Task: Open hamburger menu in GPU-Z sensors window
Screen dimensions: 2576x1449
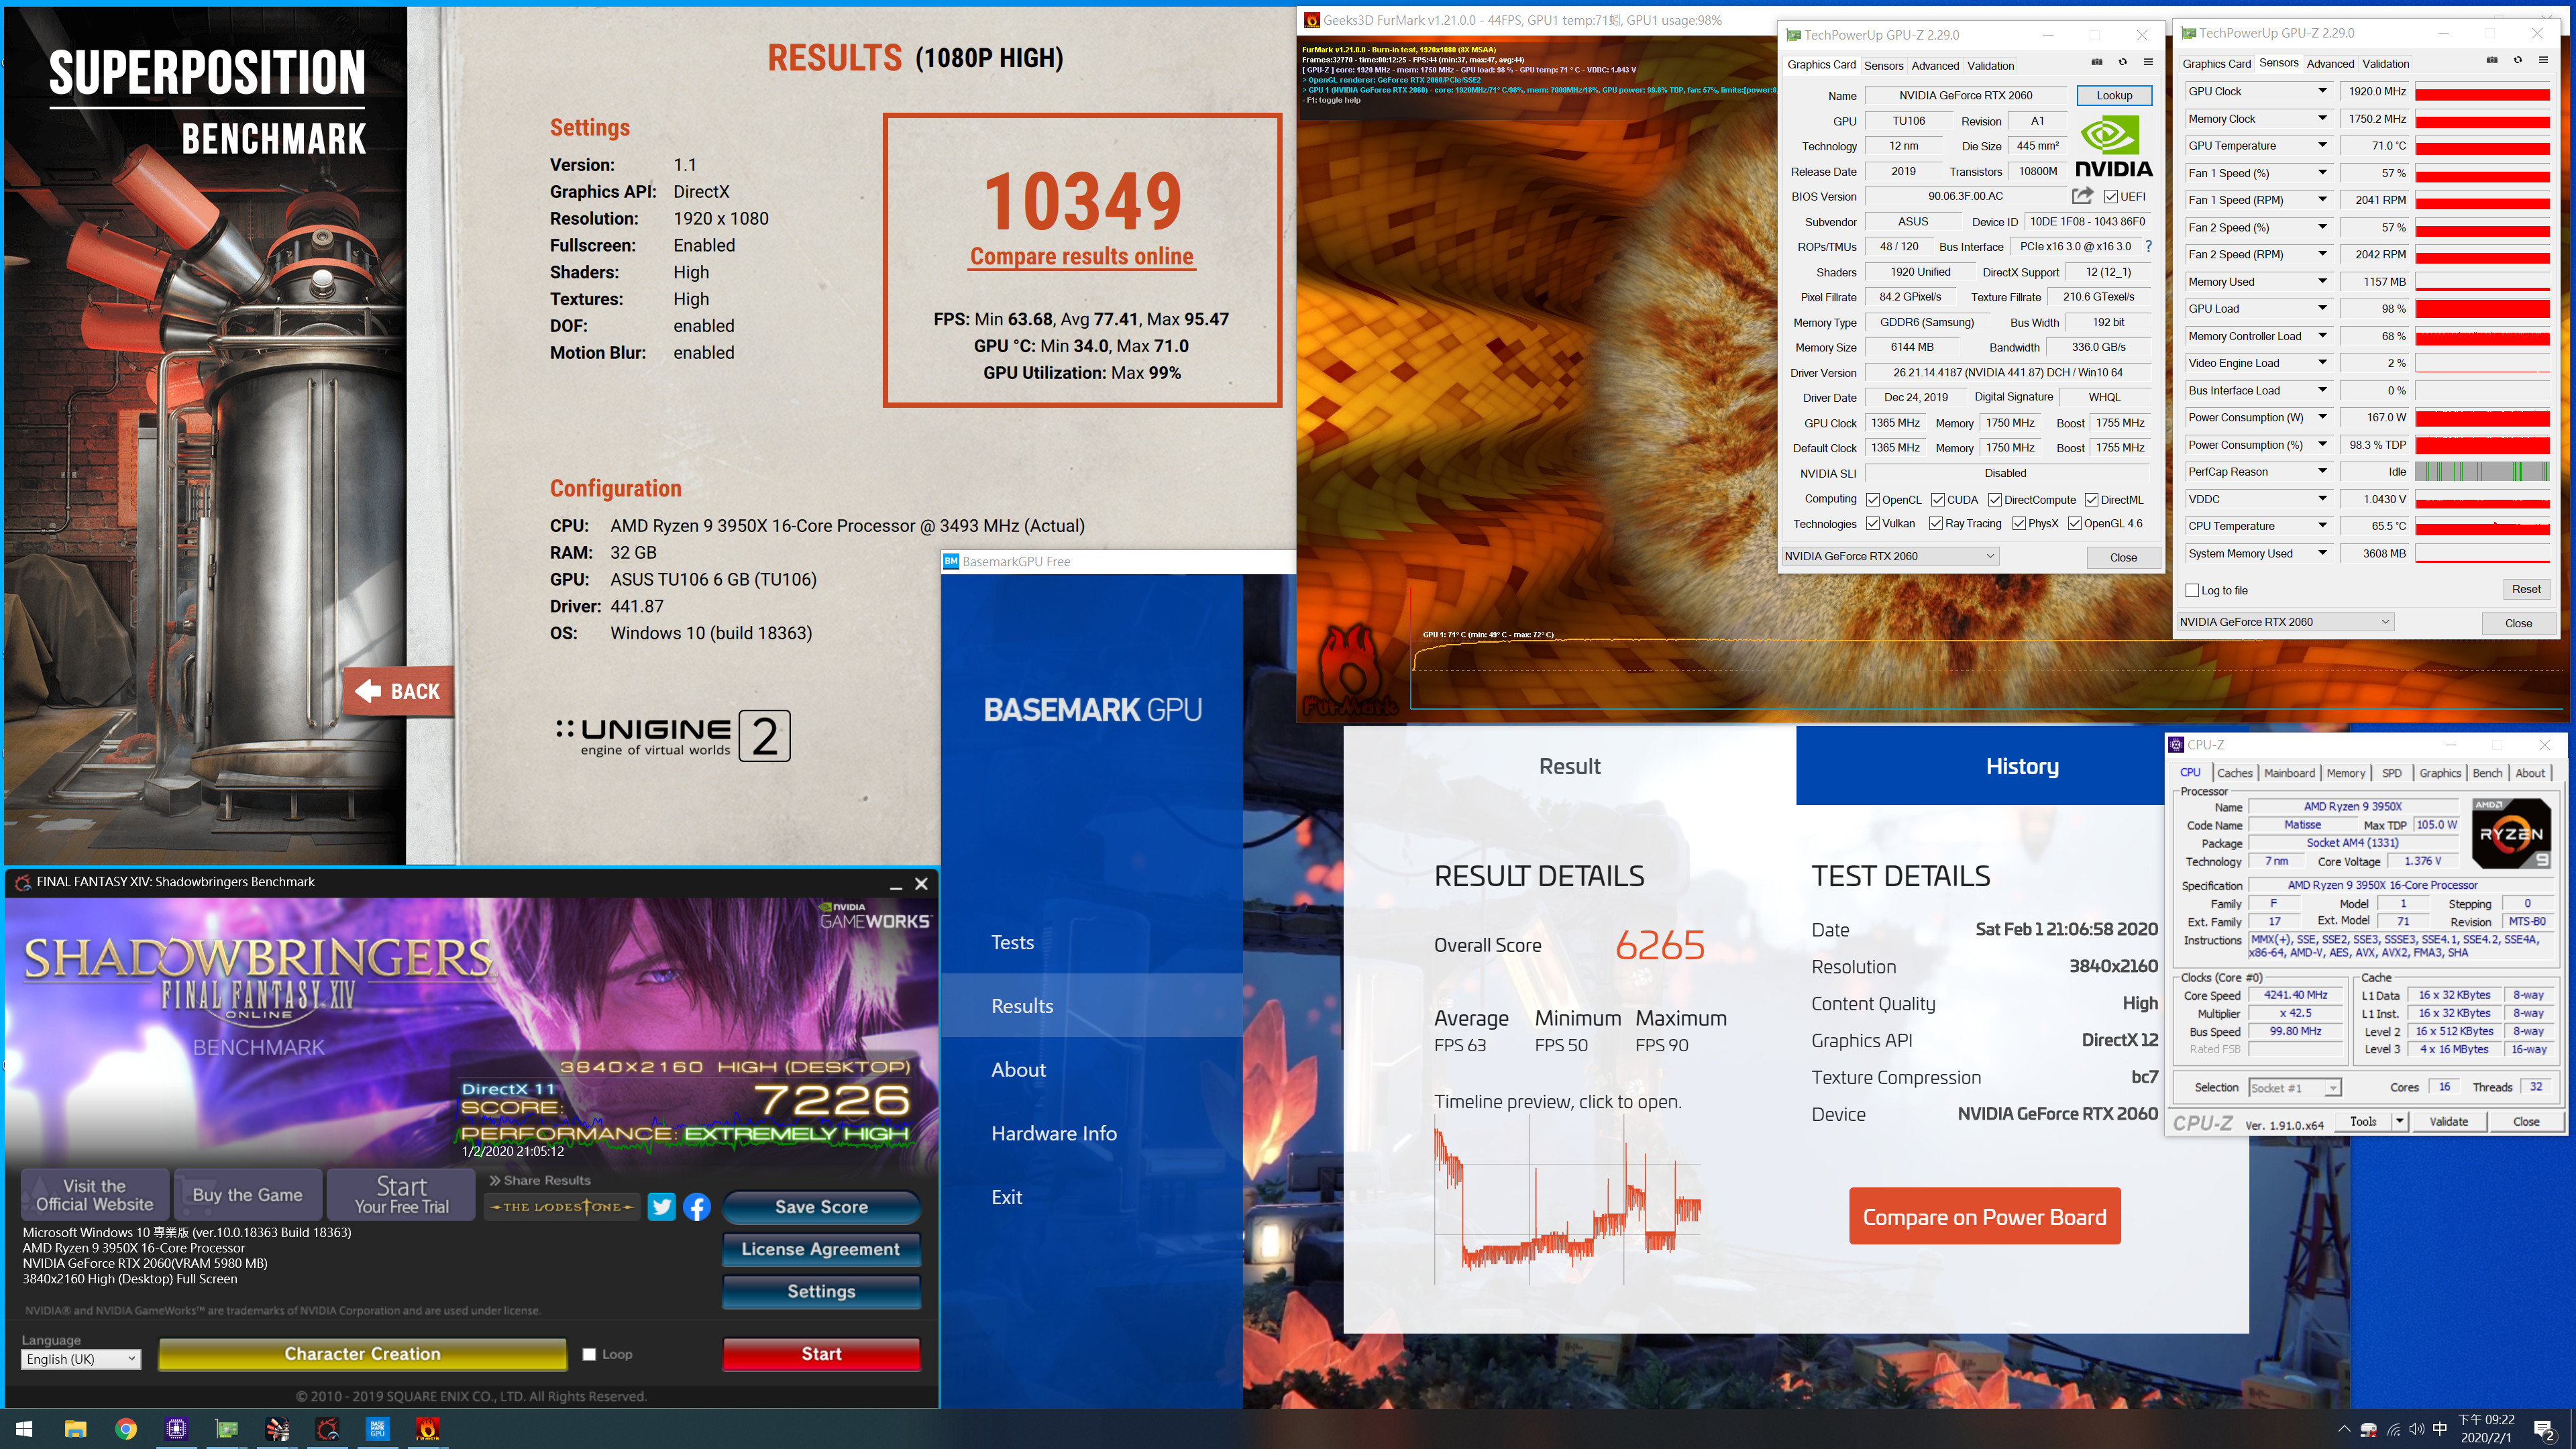Action: [2542, 60]
